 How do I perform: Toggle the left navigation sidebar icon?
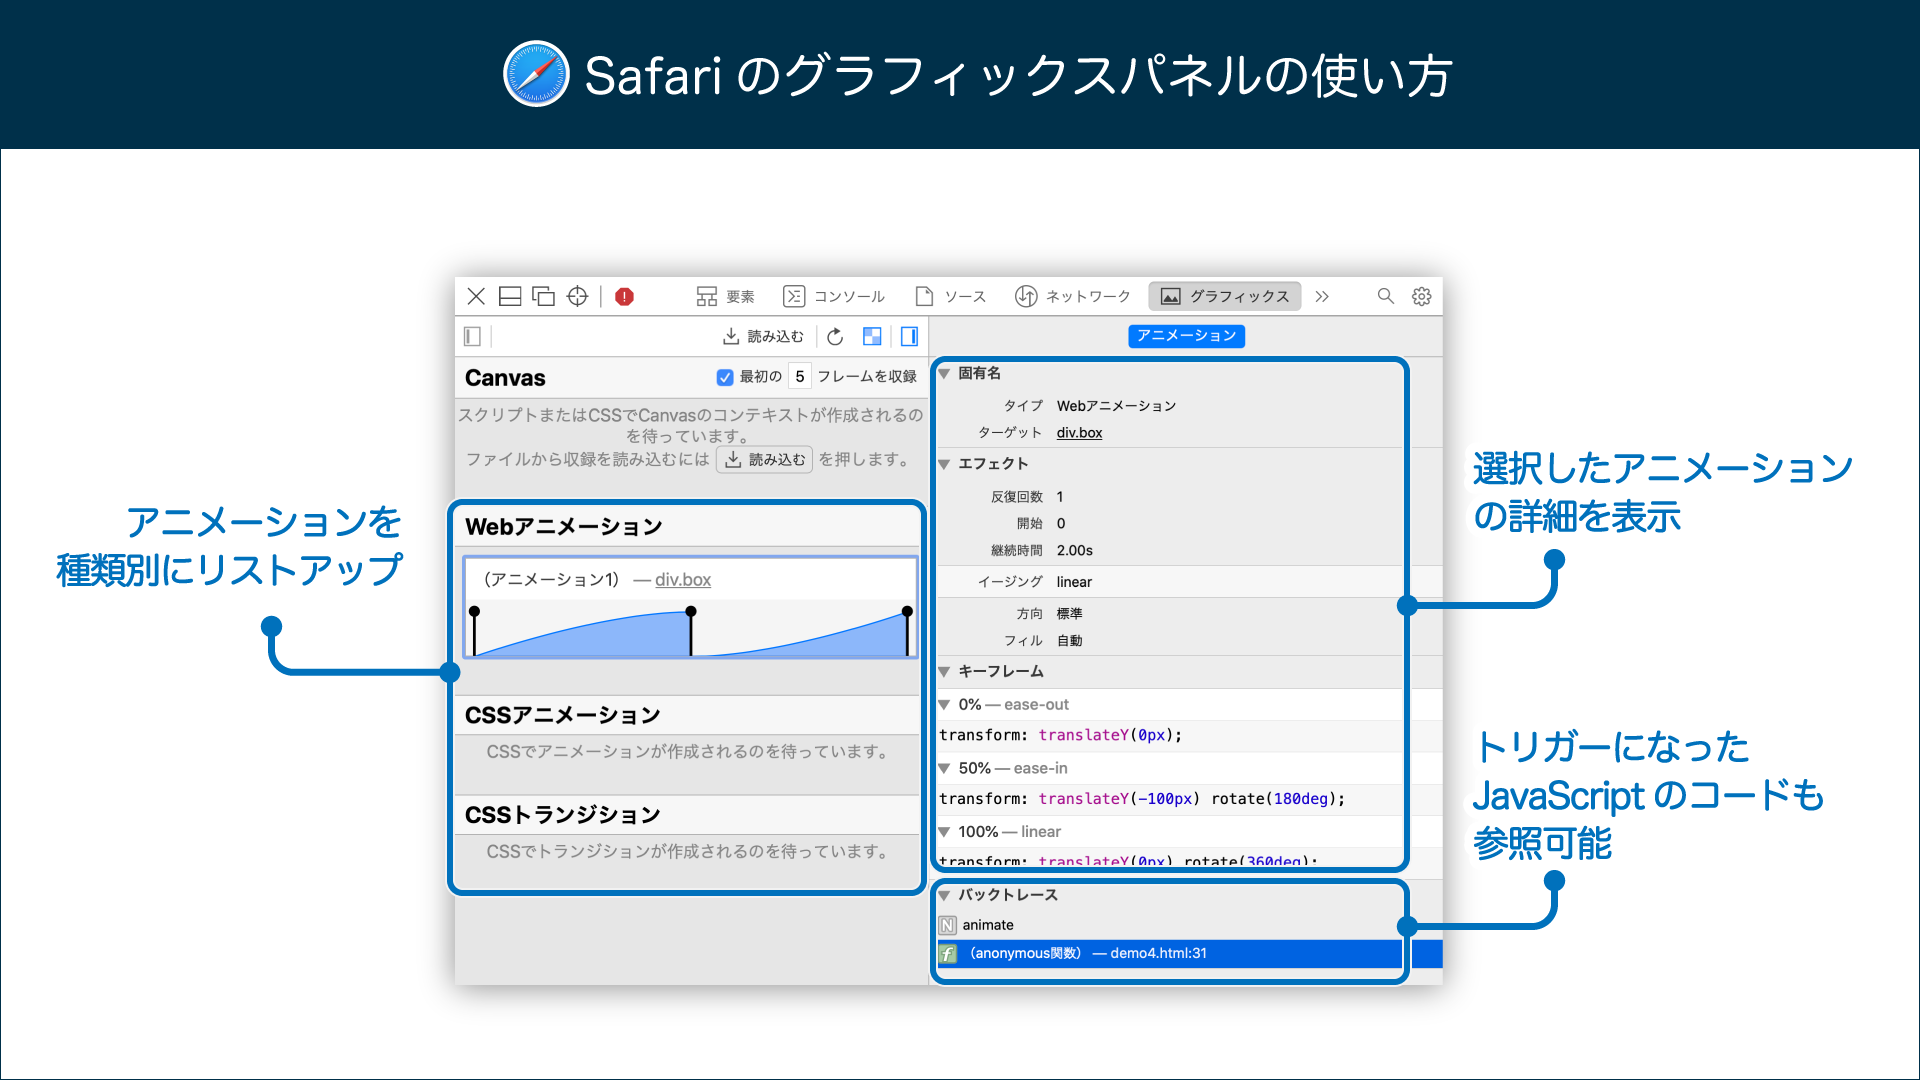point(473,336)
